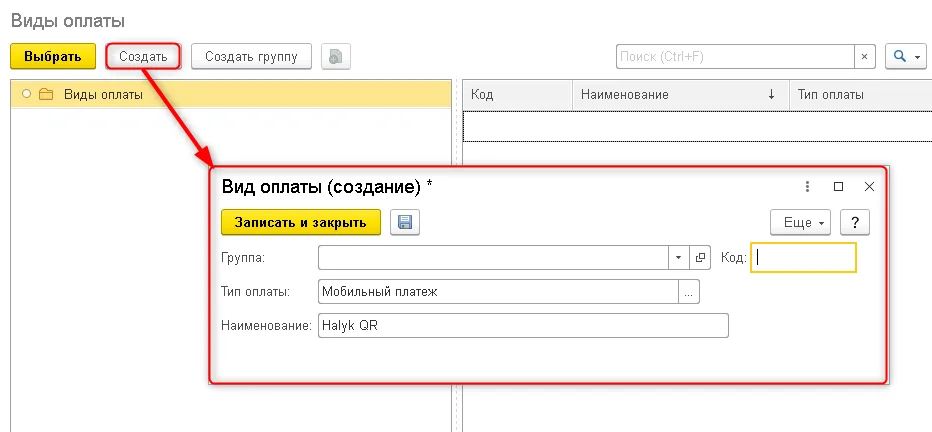Click the empty first row in the payment table

pyautogui.click(x=697, y=126)
